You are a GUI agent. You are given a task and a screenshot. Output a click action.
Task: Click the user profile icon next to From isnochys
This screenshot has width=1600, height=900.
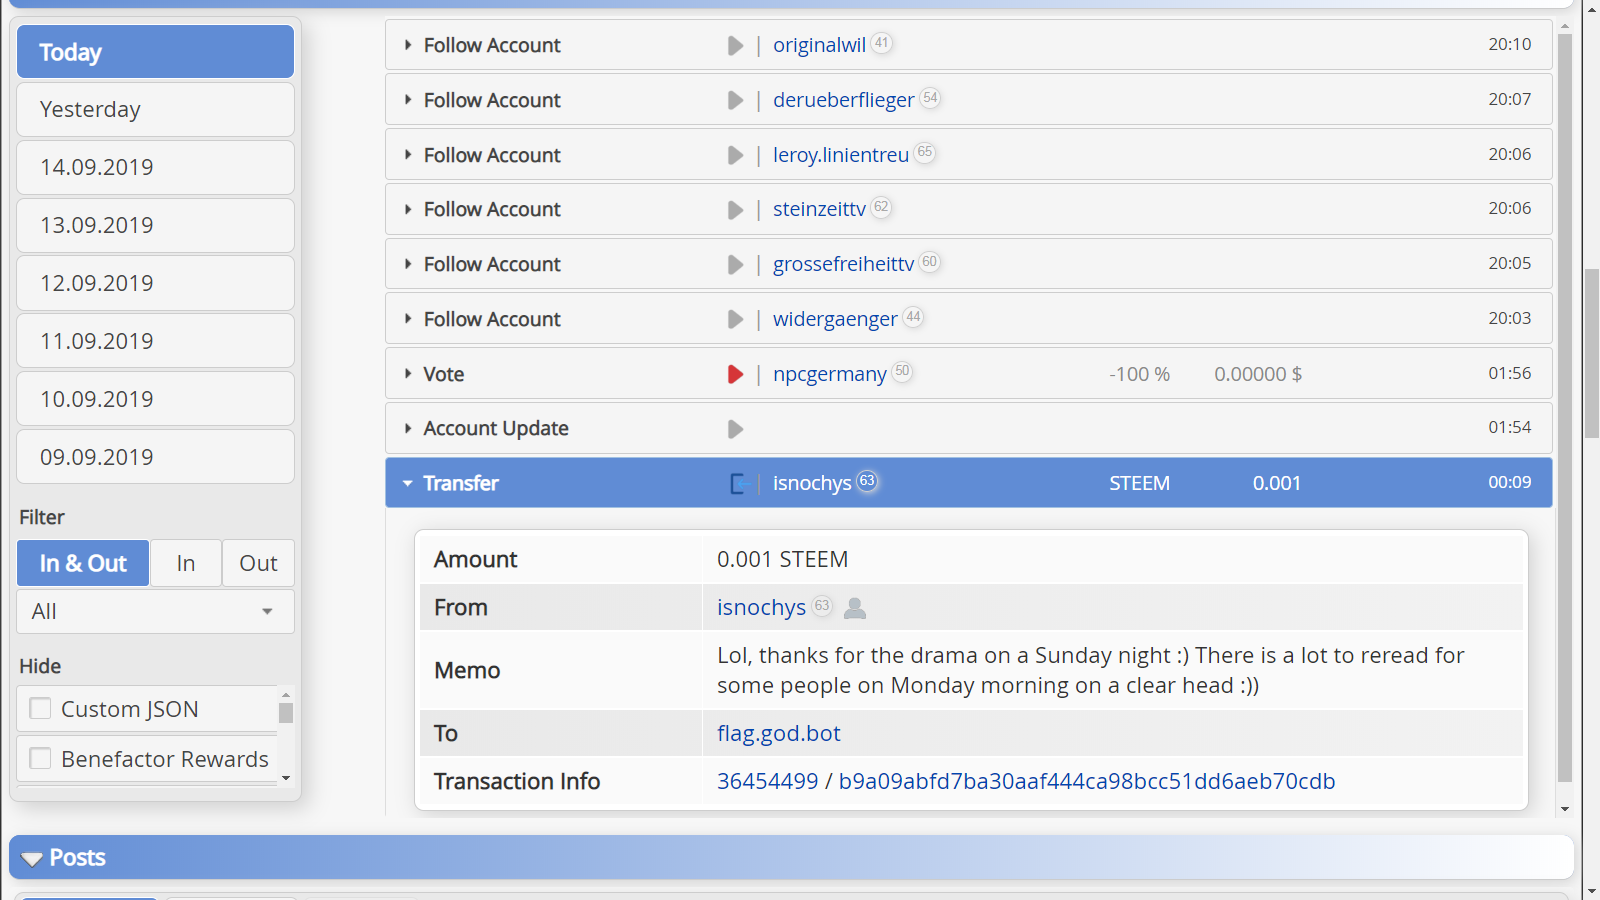855,608
